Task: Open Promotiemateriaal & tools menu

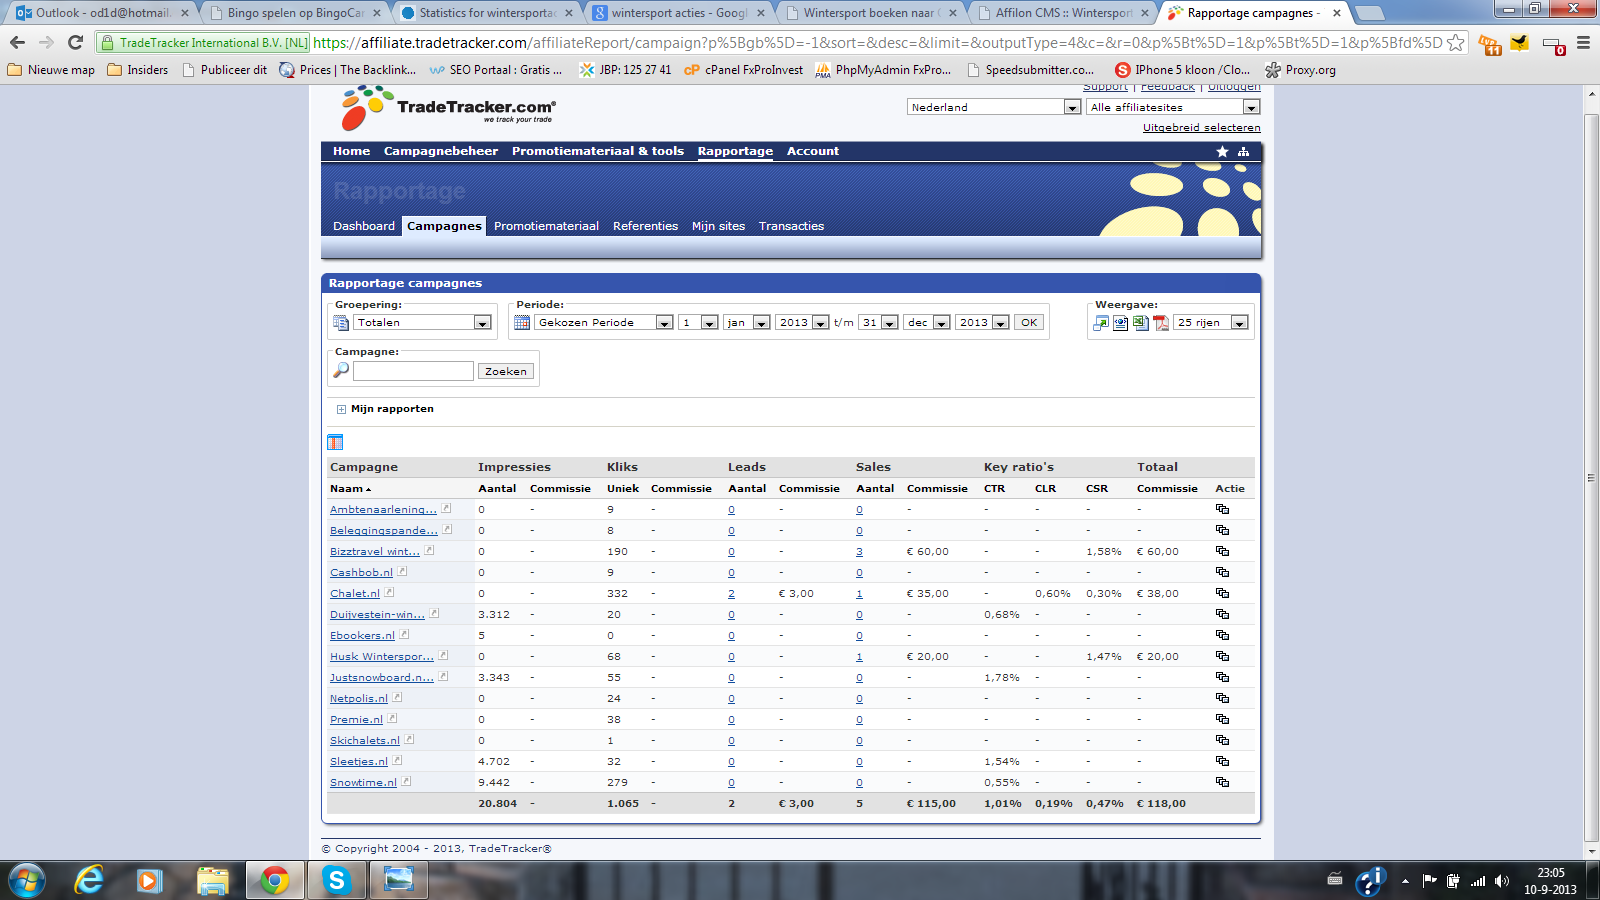Action: 598,152
